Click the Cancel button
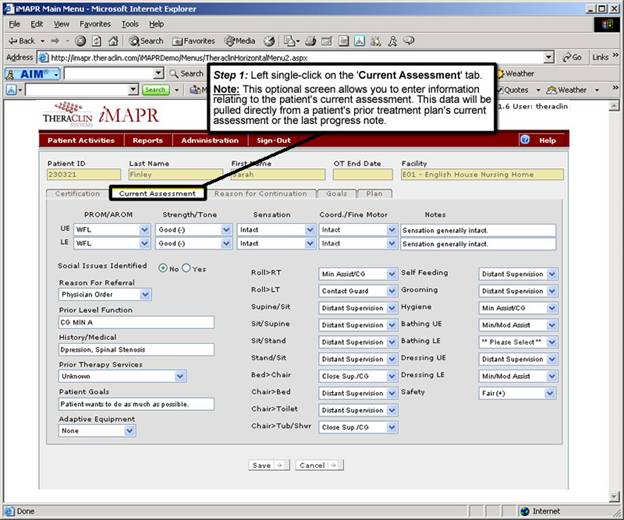The image size is (624, 520). [317, 465]
